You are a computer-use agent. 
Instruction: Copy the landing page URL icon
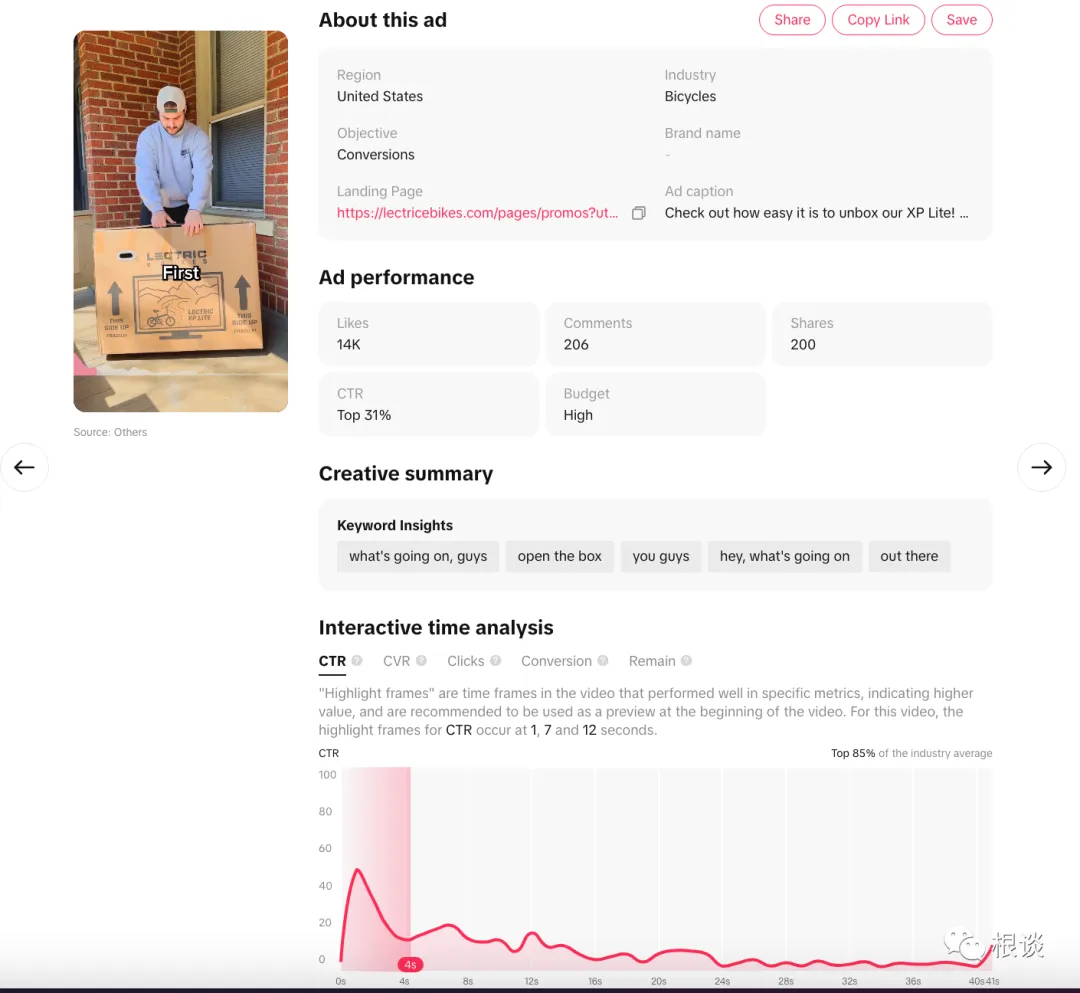coord(638,213)
